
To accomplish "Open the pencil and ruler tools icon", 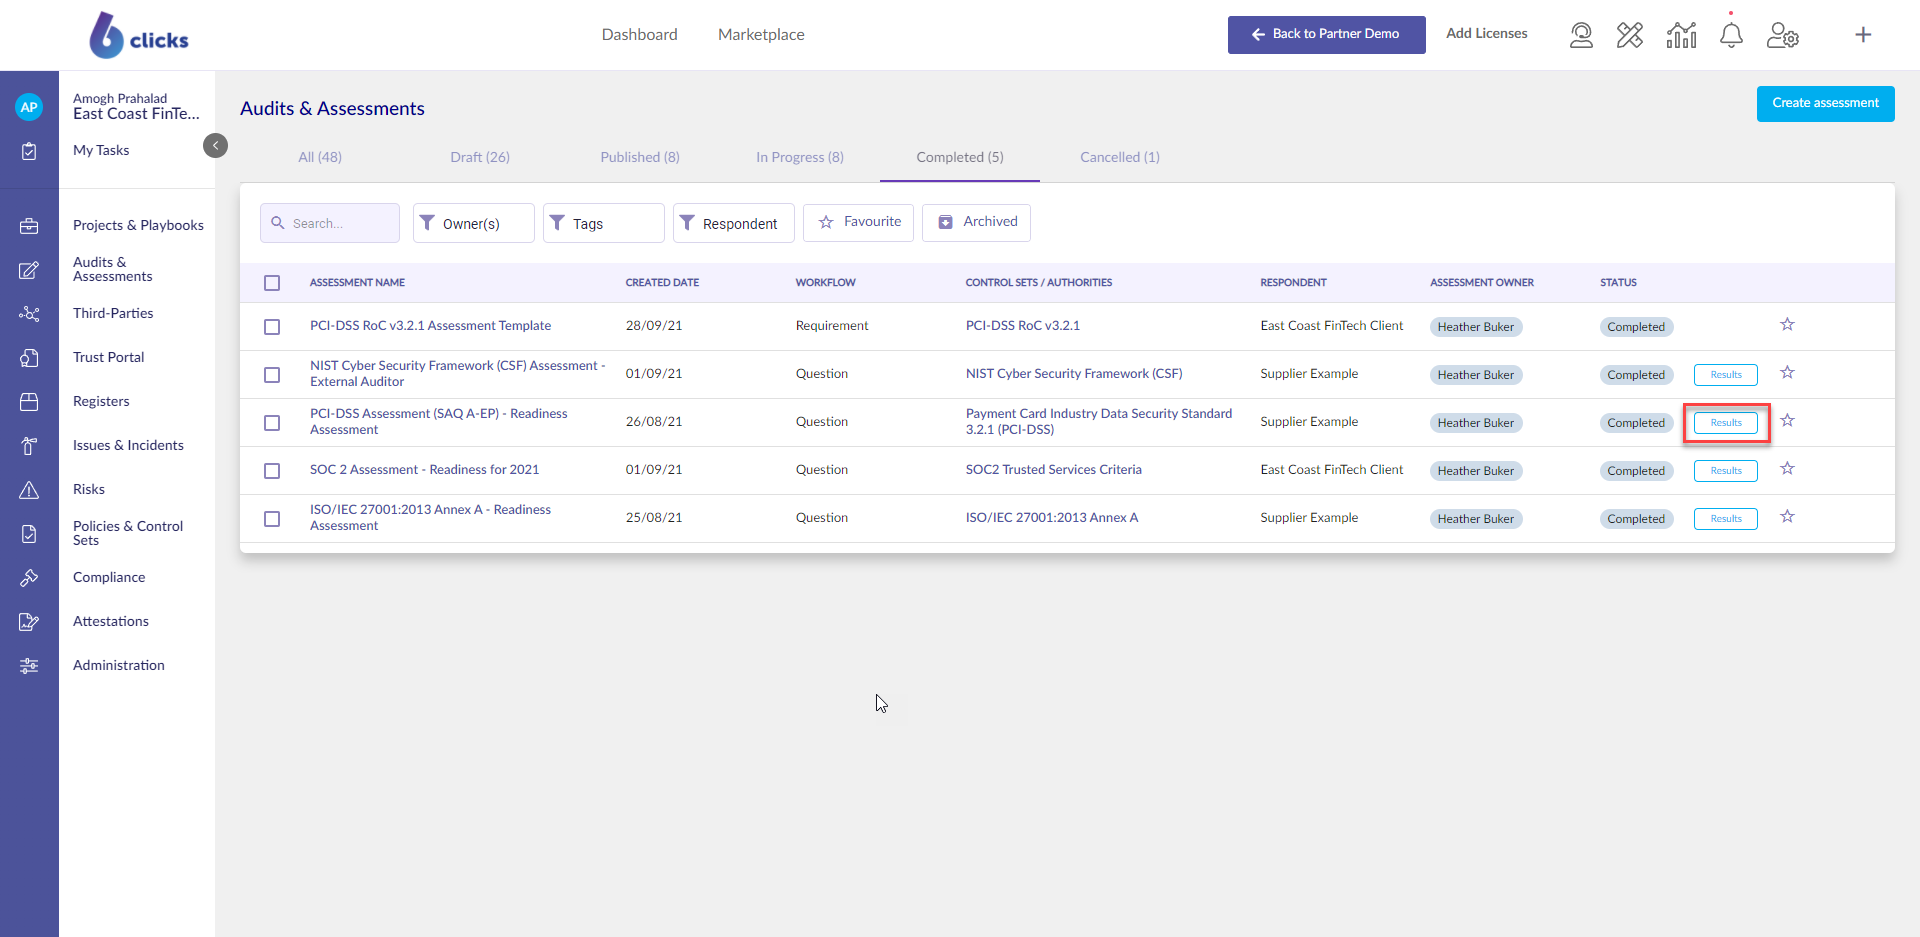I will 1630,35.
